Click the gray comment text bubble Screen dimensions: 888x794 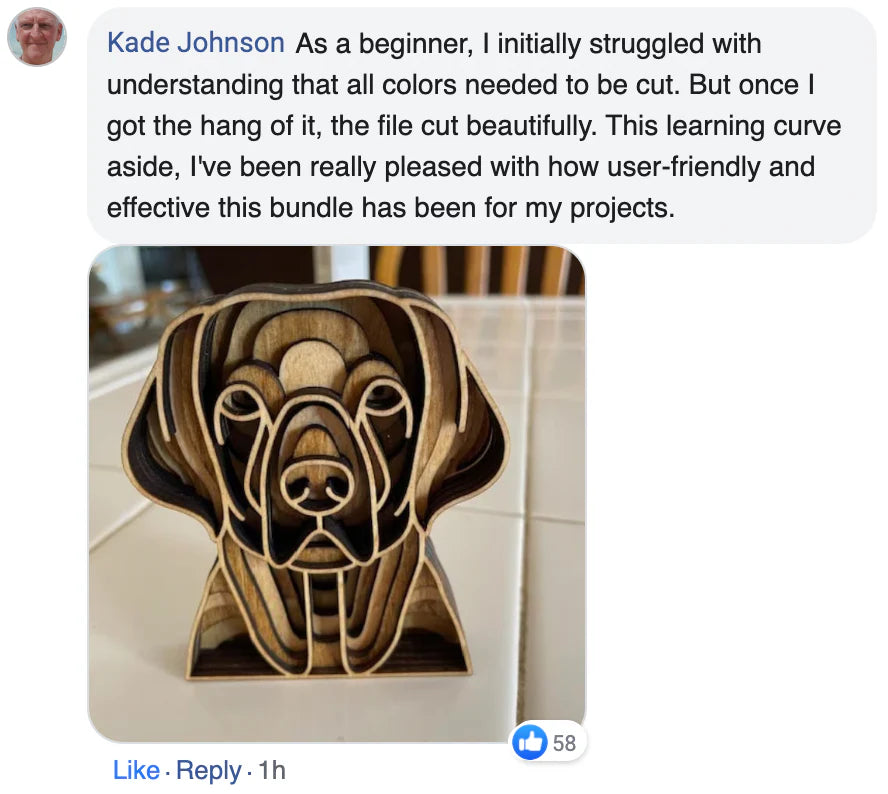(x=480, y=125)
